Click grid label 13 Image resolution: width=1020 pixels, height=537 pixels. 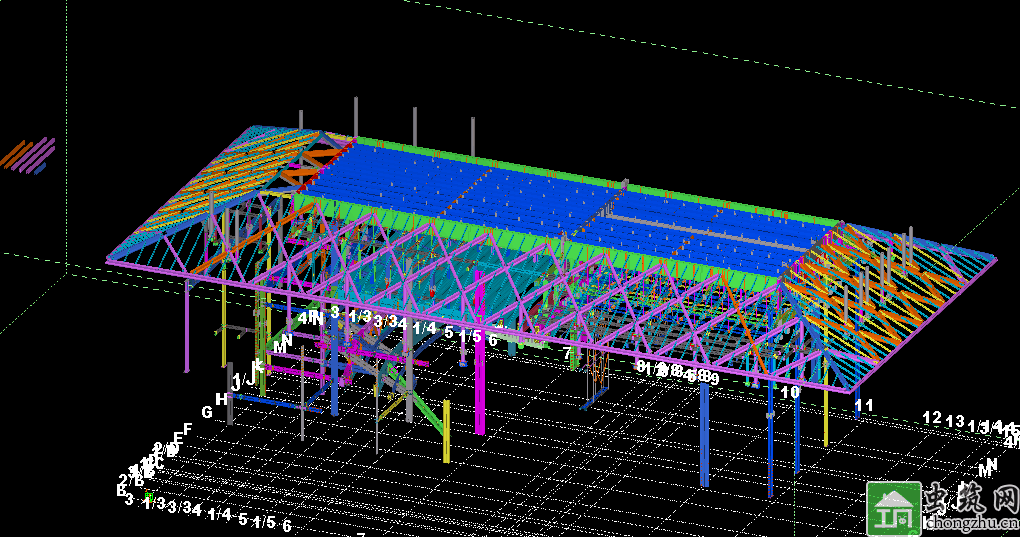(x=955, y=422)
